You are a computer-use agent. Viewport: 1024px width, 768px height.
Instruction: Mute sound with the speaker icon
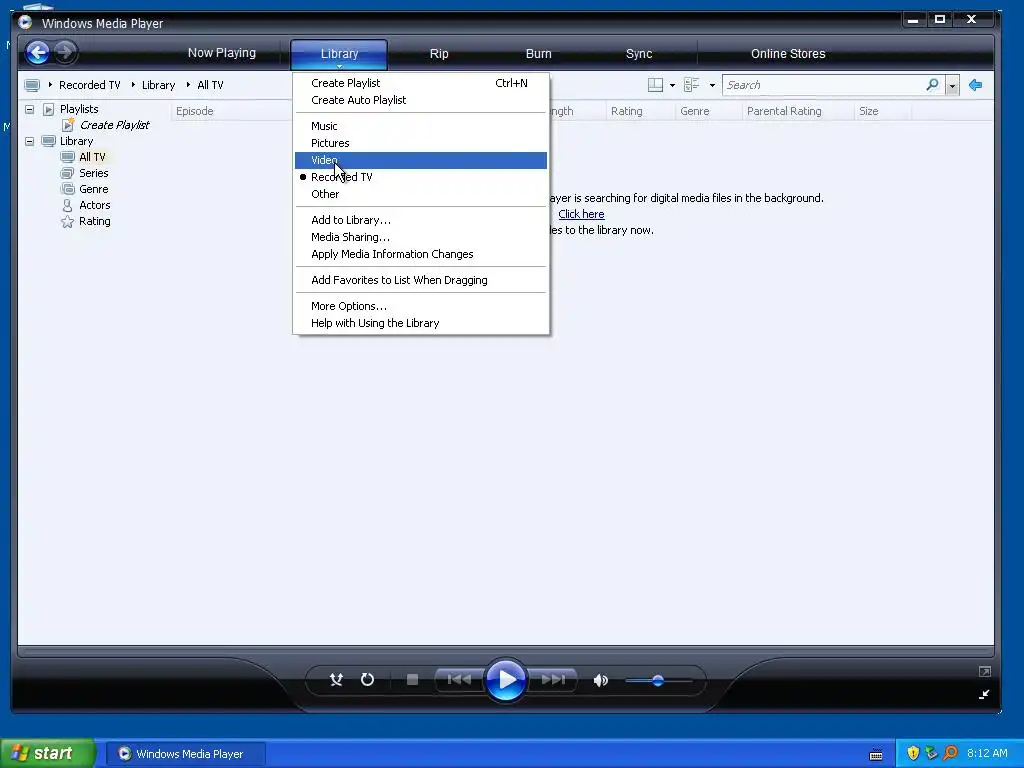pyautogui.click(x=600, y=680)
